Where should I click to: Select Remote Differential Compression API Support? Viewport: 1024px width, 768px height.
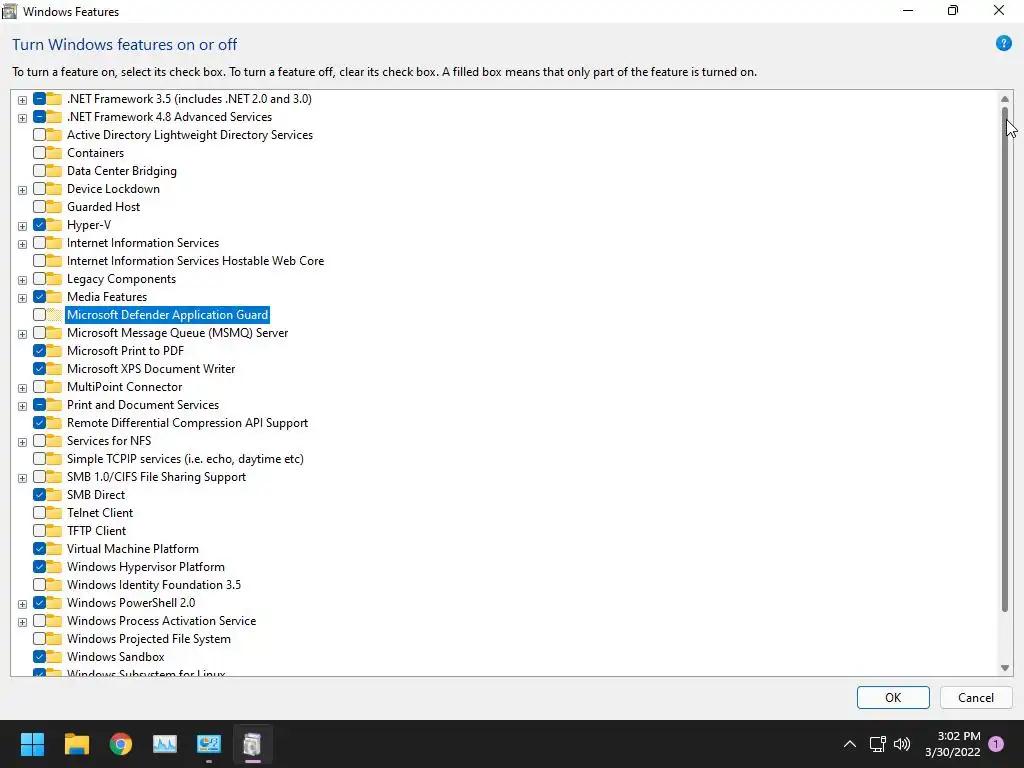tap(187, 423)
